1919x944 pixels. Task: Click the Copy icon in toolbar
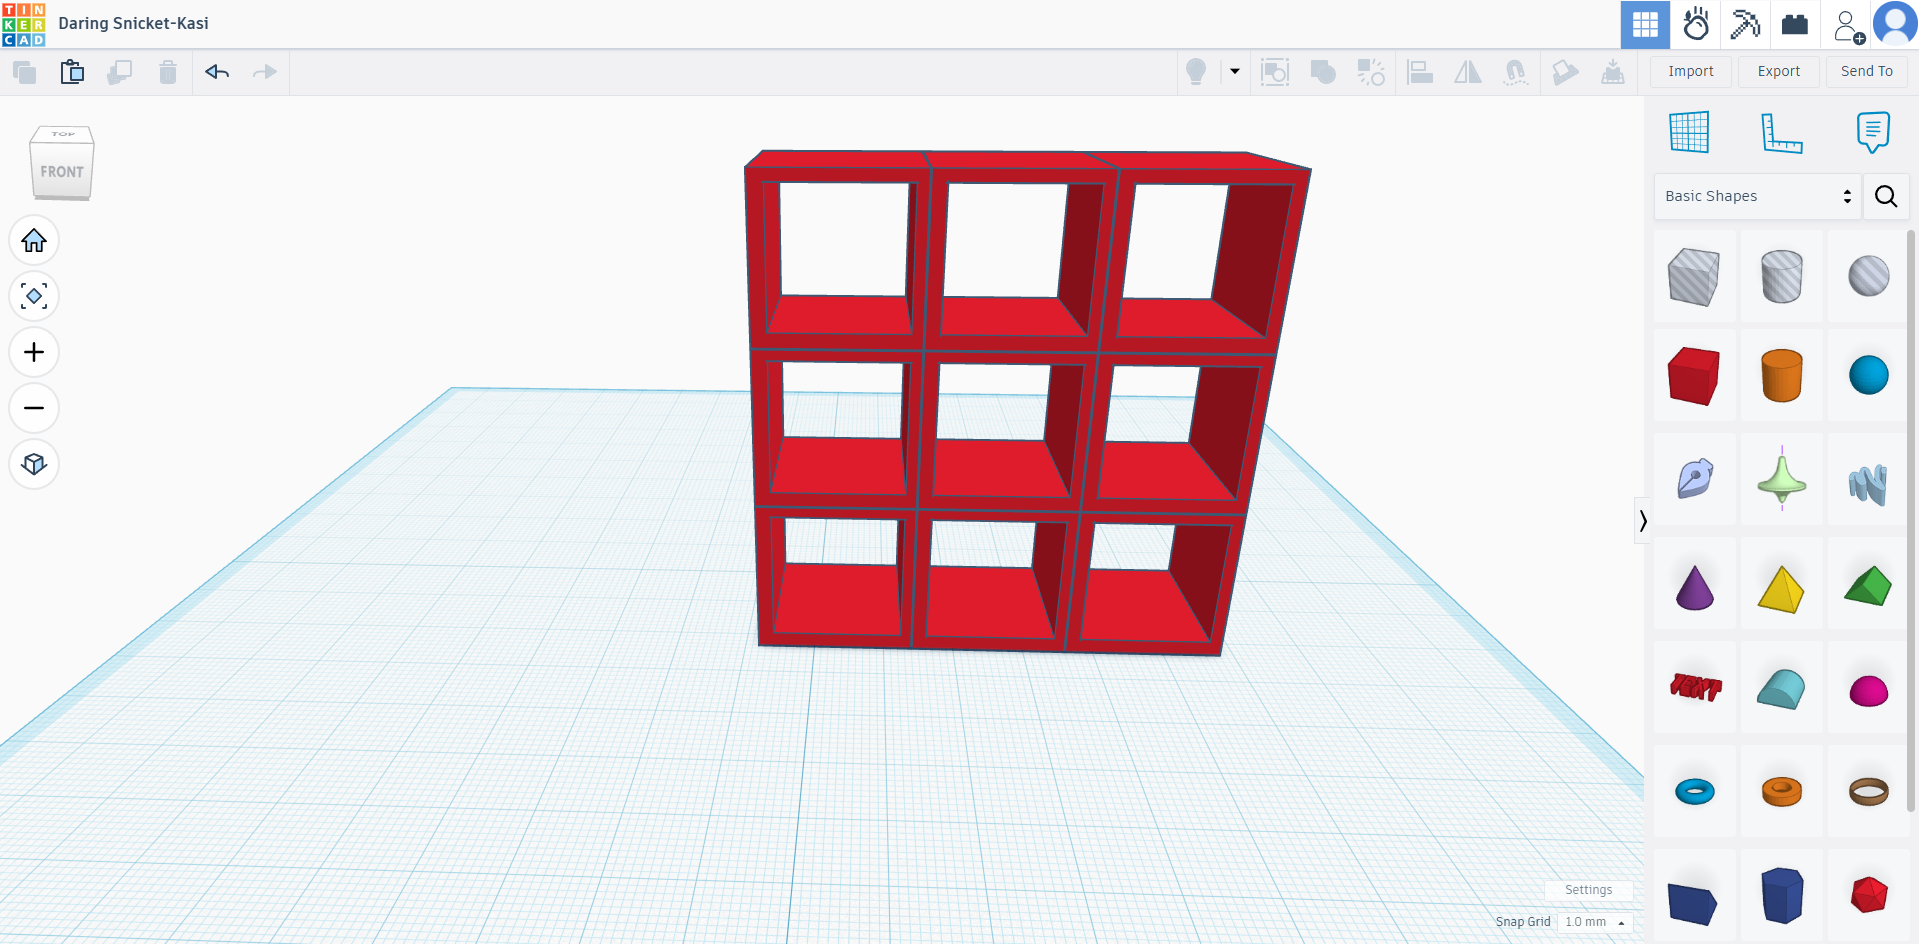[x=24, y=72]
